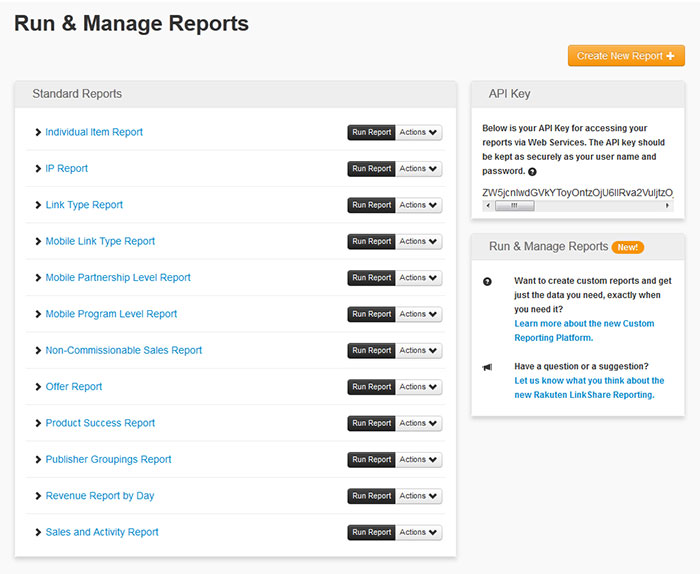Screen dimensions: 700x574
Task: Click the chevron arrow before Offer Report
Action: [x=38, y=387]
